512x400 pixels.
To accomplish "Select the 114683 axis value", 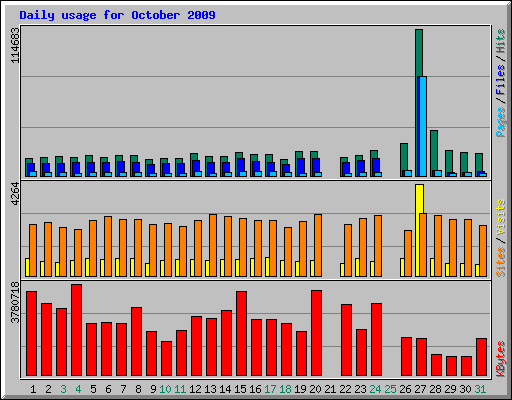I will [x=15, y=45].
